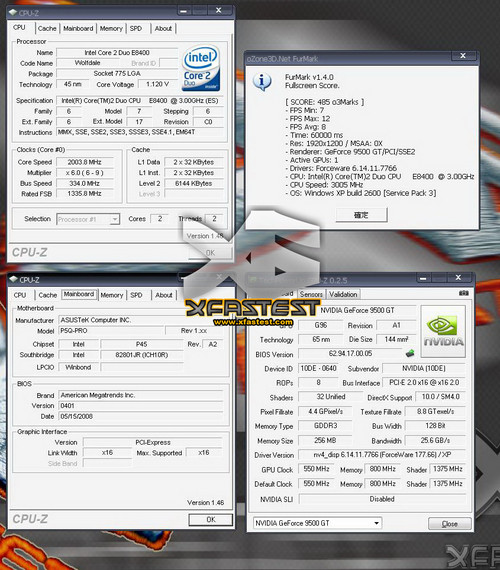Click the green BIOS save chip icon

coord(410,353)
